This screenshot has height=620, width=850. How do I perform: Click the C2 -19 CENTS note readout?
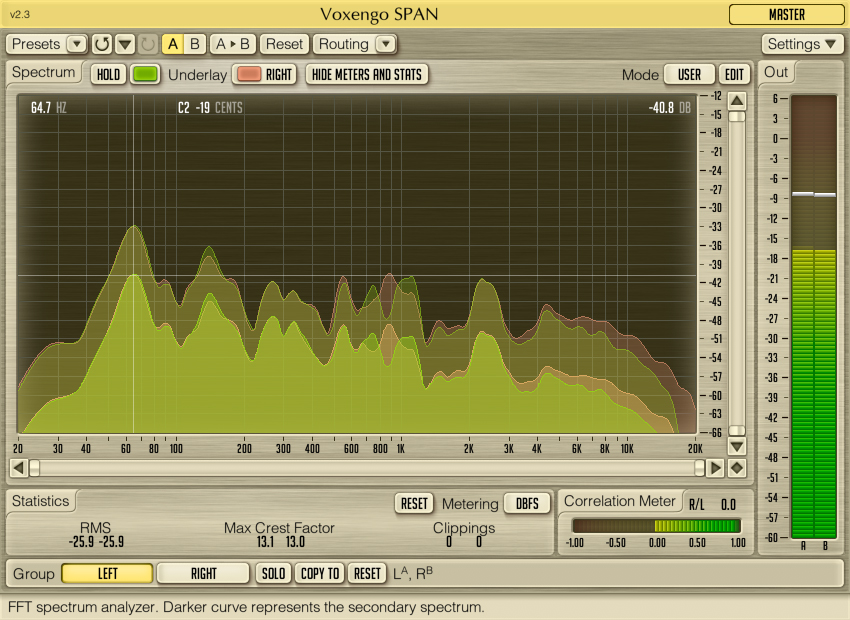click(x=210, y=108)
